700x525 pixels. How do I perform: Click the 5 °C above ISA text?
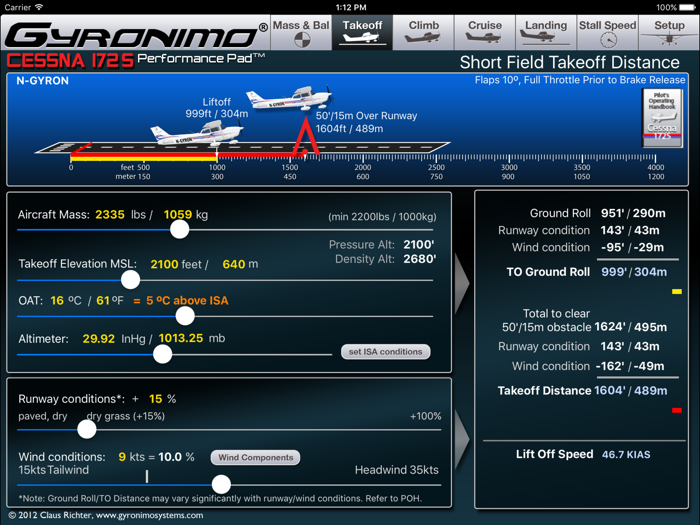tap(188, 300)
